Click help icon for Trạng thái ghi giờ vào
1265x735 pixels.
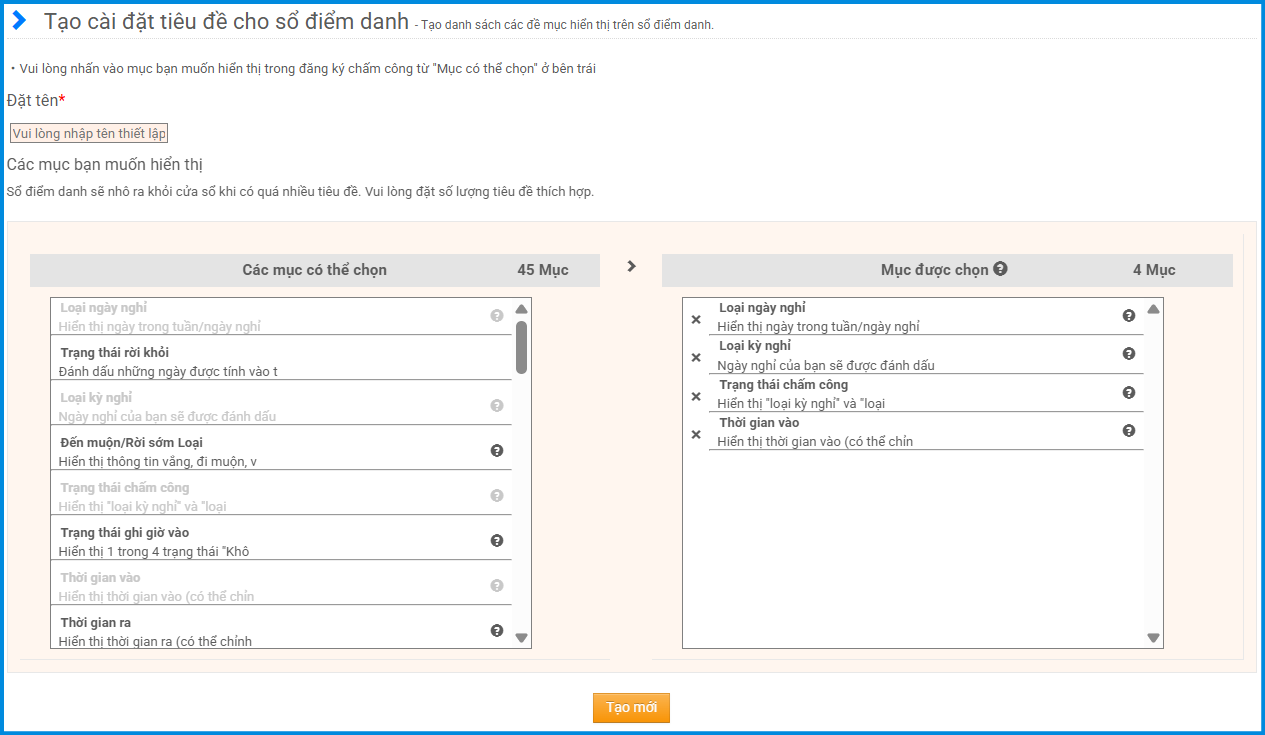[497, 541]
